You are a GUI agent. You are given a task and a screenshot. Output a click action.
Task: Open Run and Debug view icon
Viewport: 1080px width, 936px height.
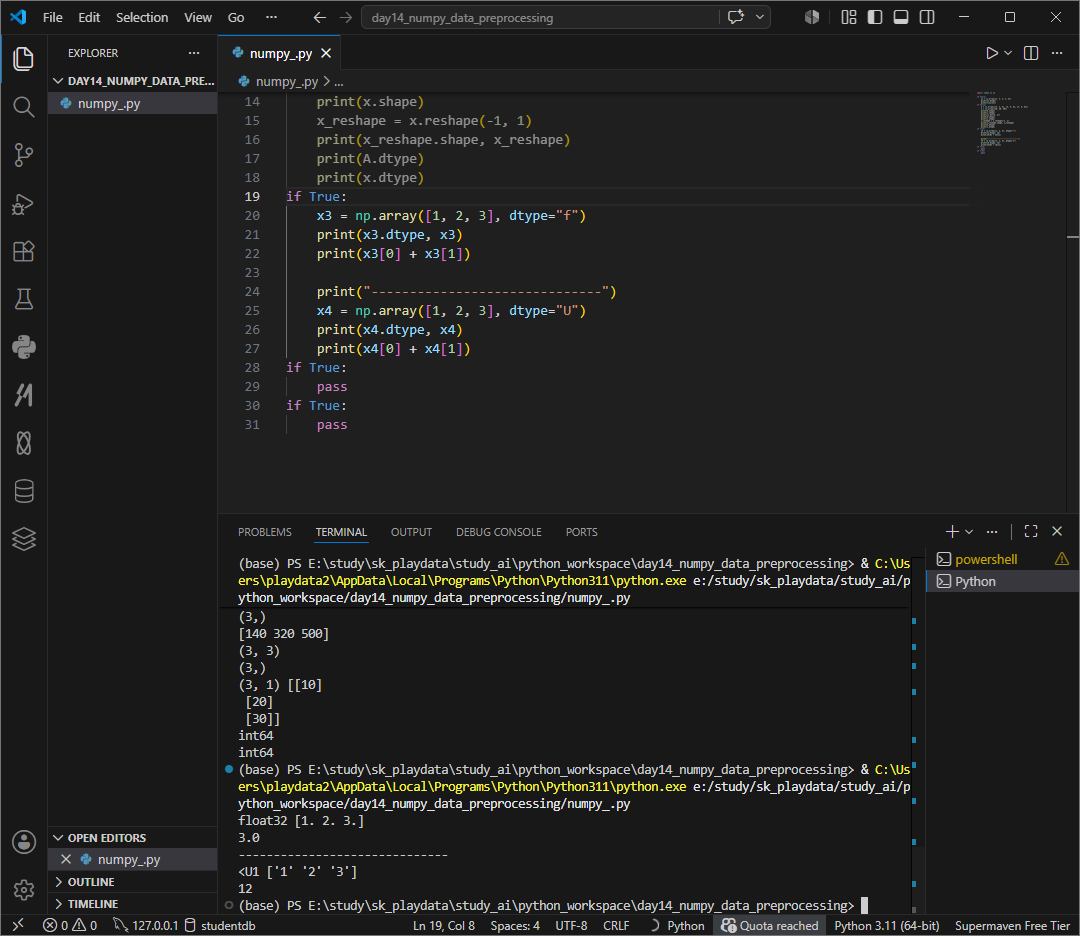point(23,203)
